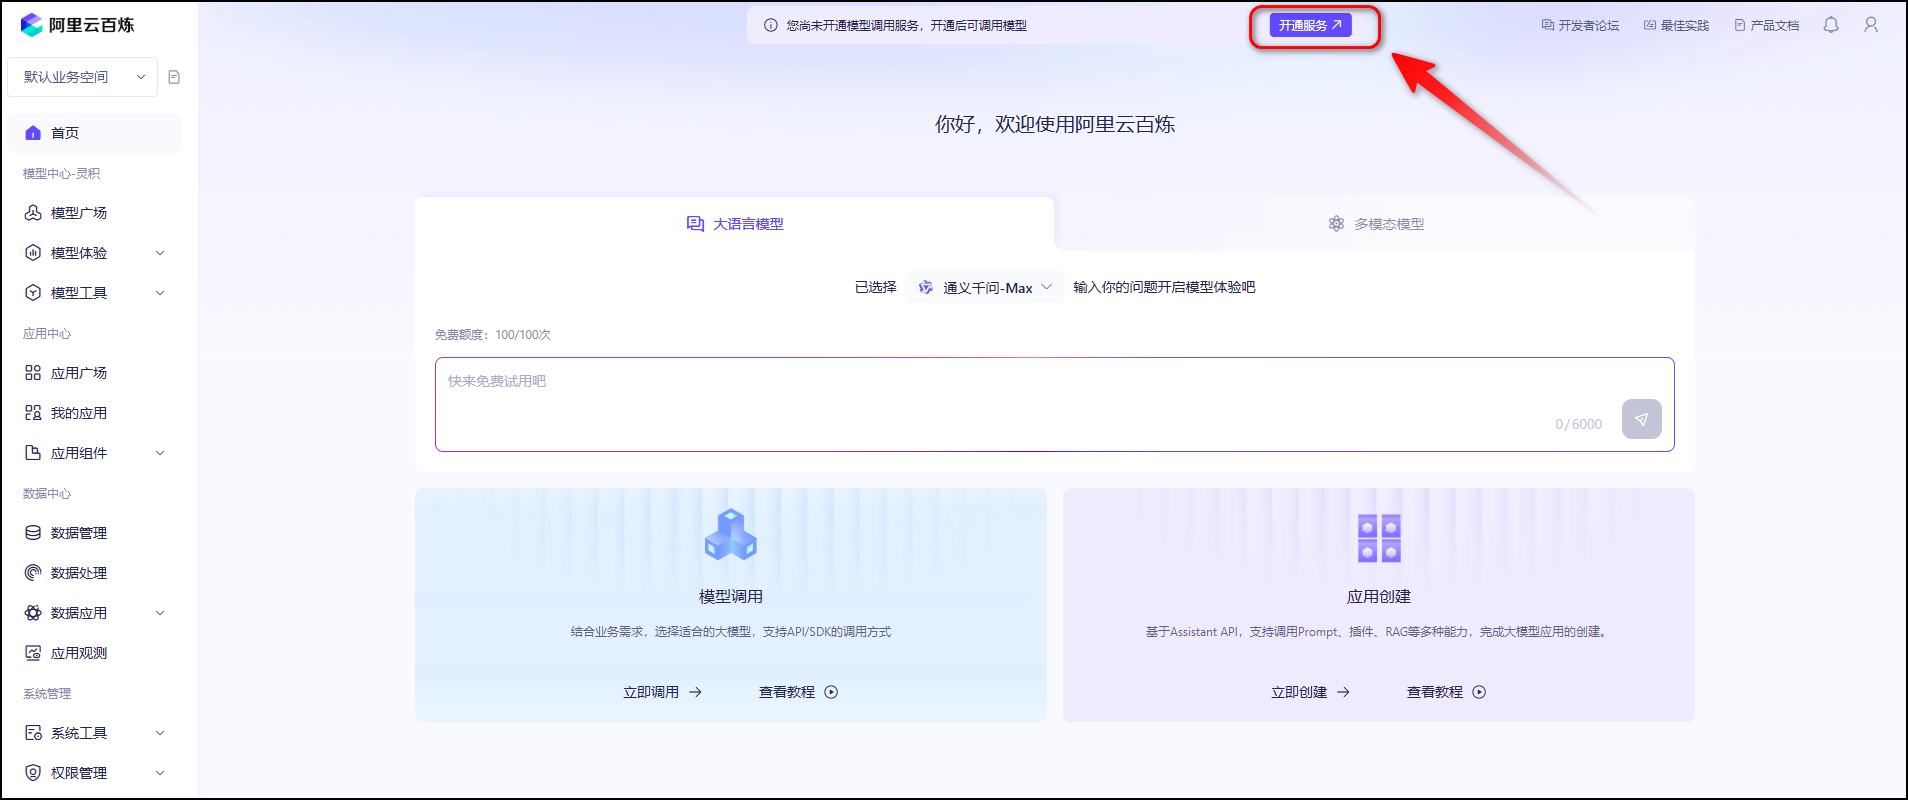Viewport: 1908px width, 800px height.
Task: Click 立即调用 in the 模型调用 card
Action: [662, 692]
